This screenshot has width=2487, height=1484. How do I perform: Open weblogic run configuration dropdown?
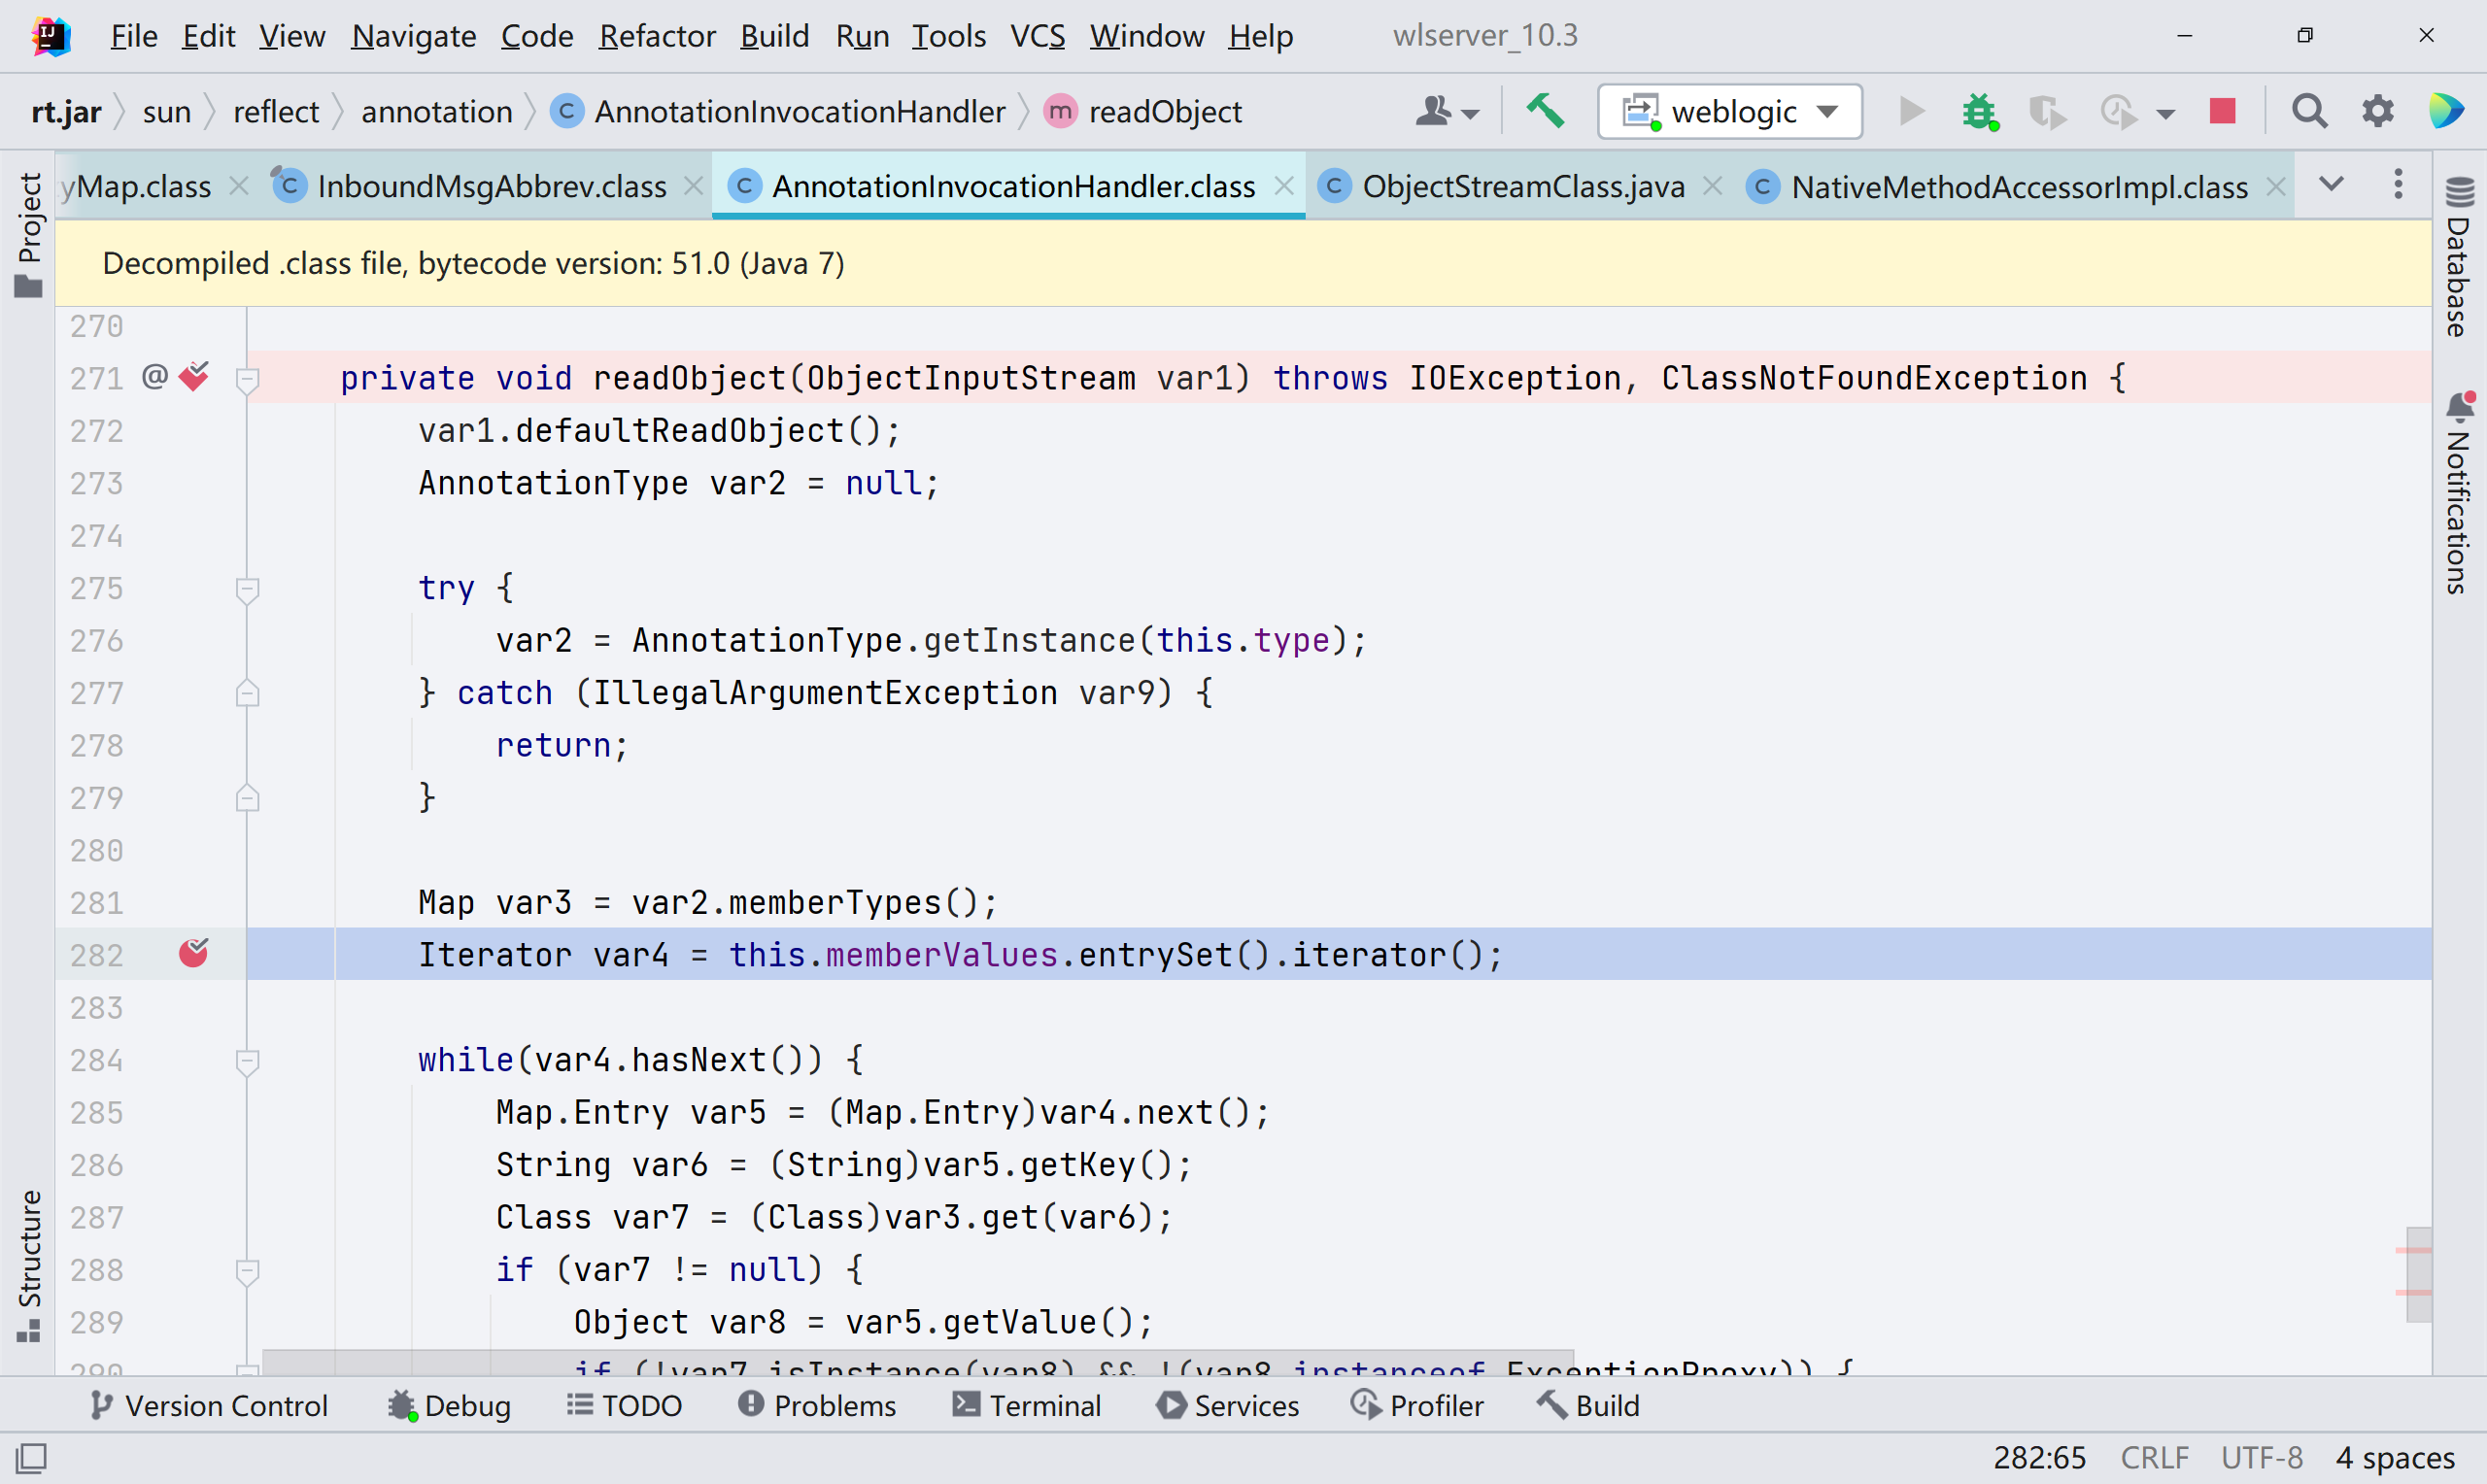coord(1729,111)
